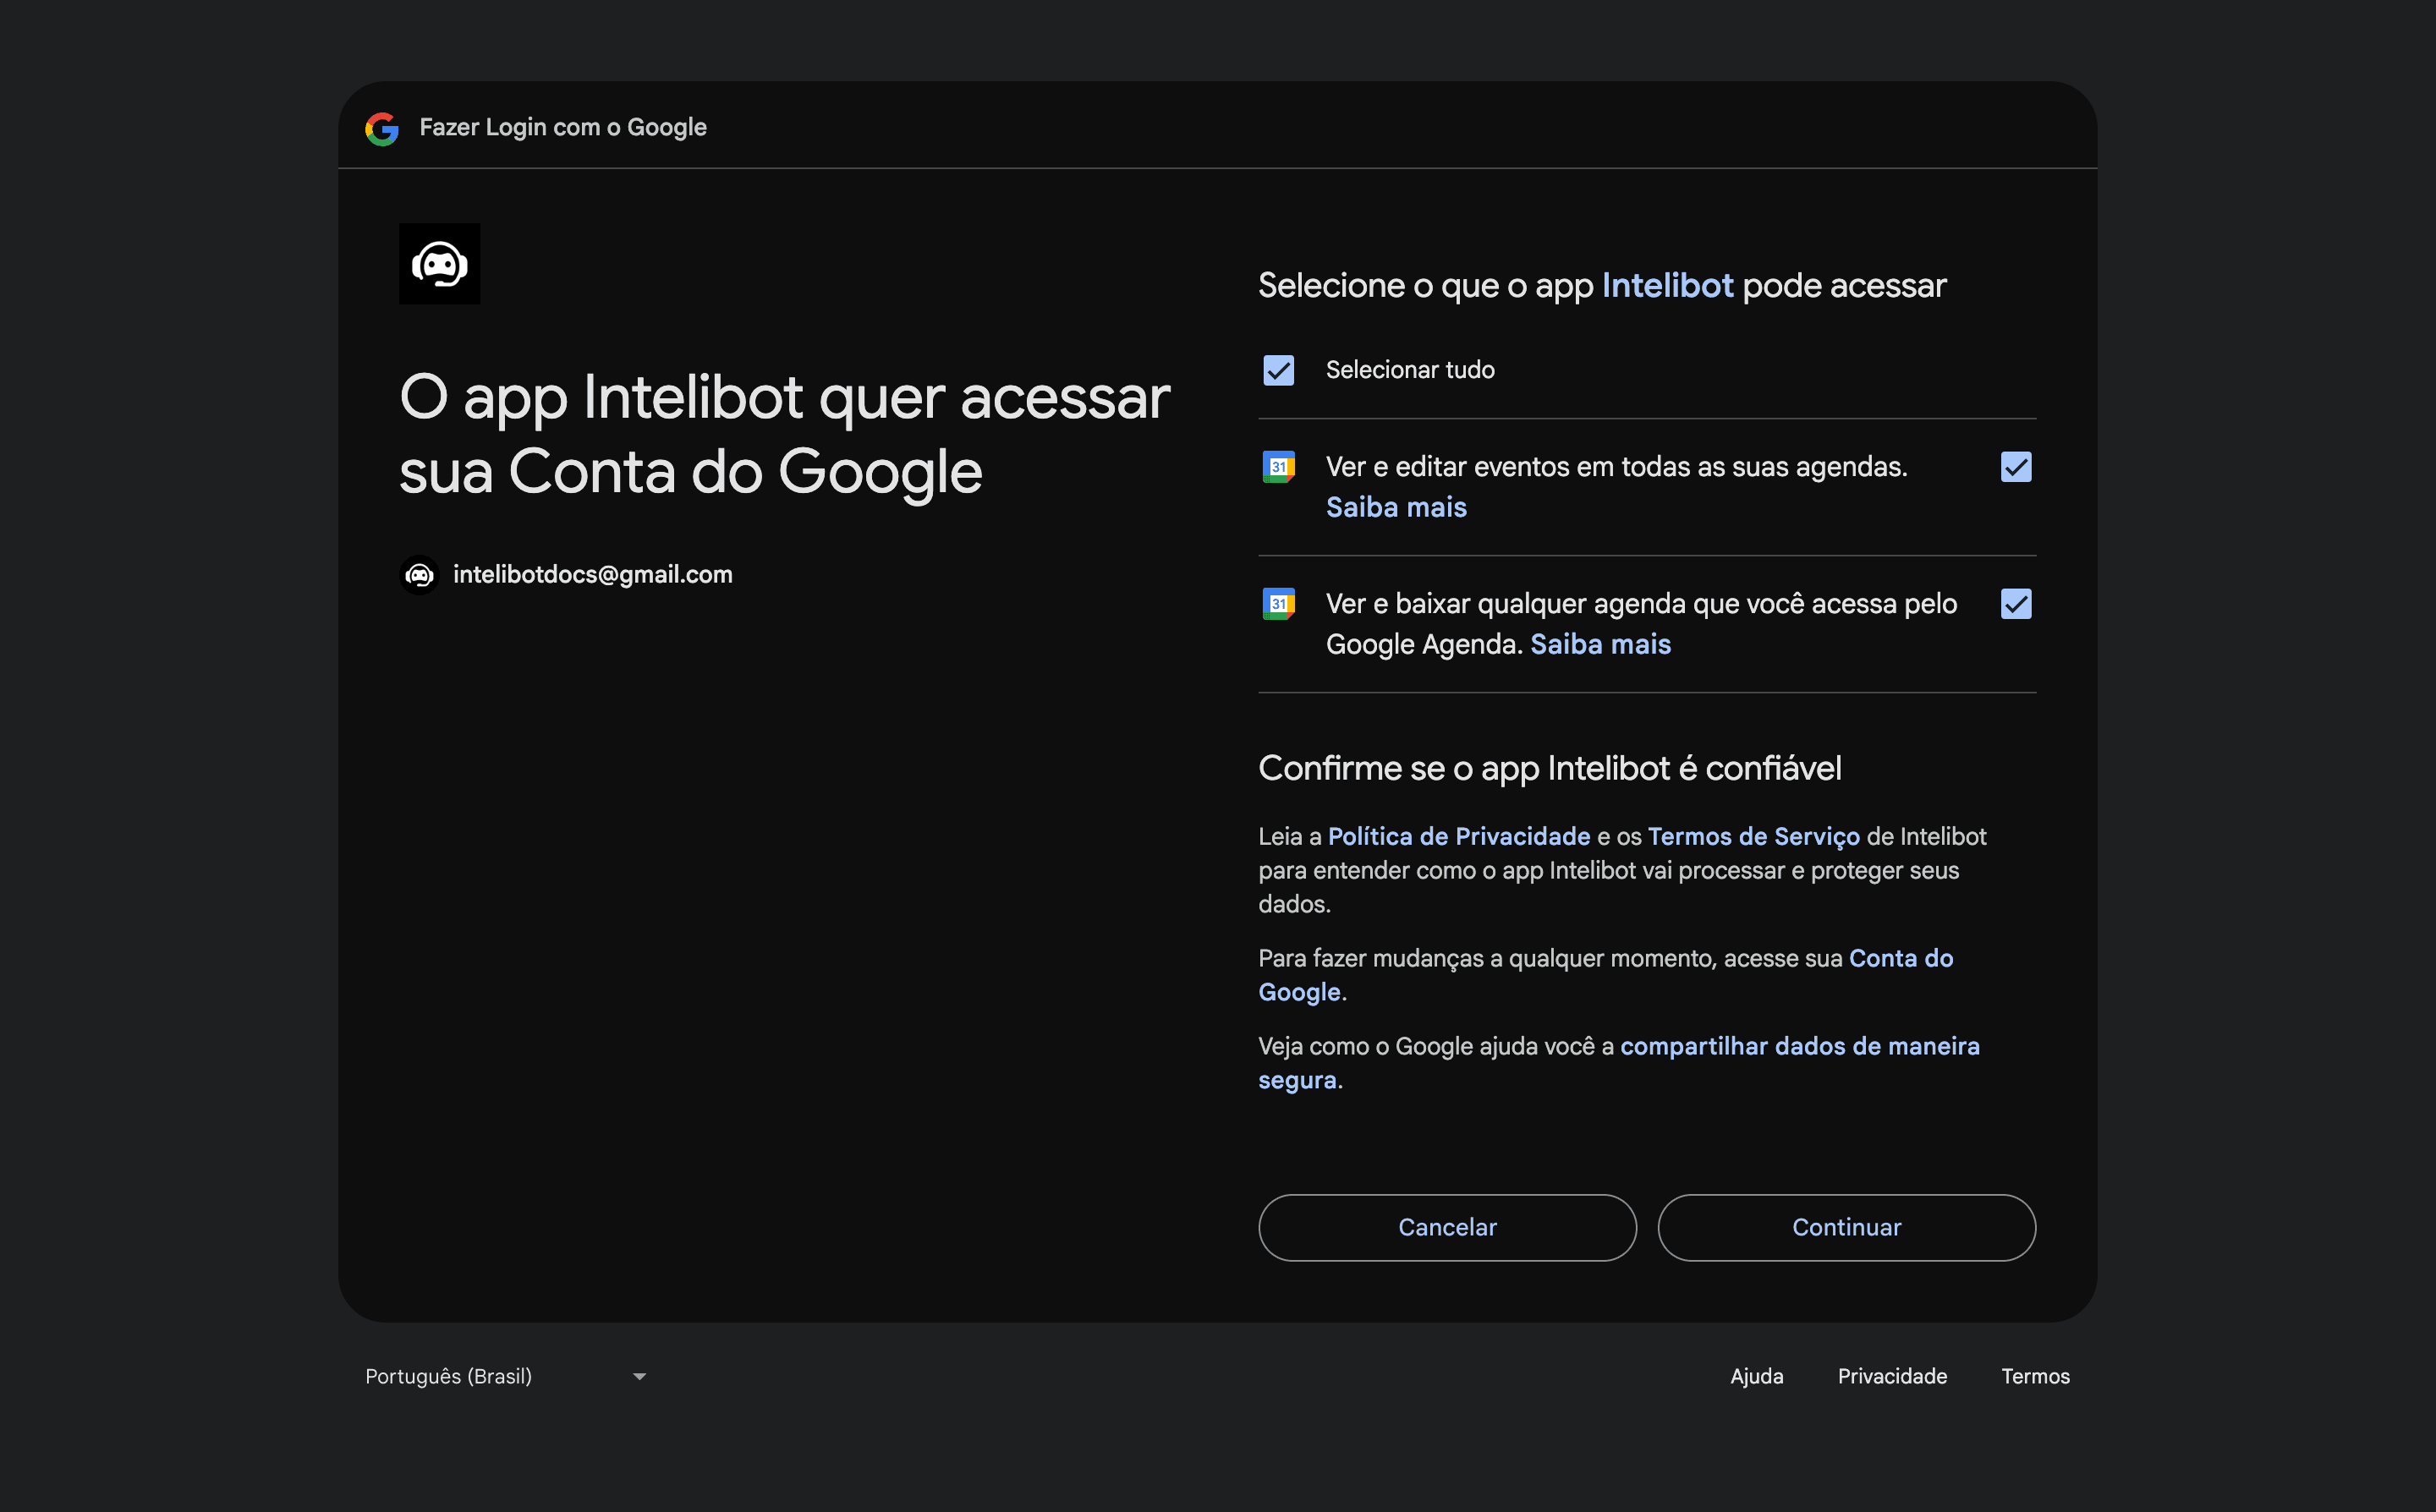Open the Termos de Serviço link

pos(1754,837)
